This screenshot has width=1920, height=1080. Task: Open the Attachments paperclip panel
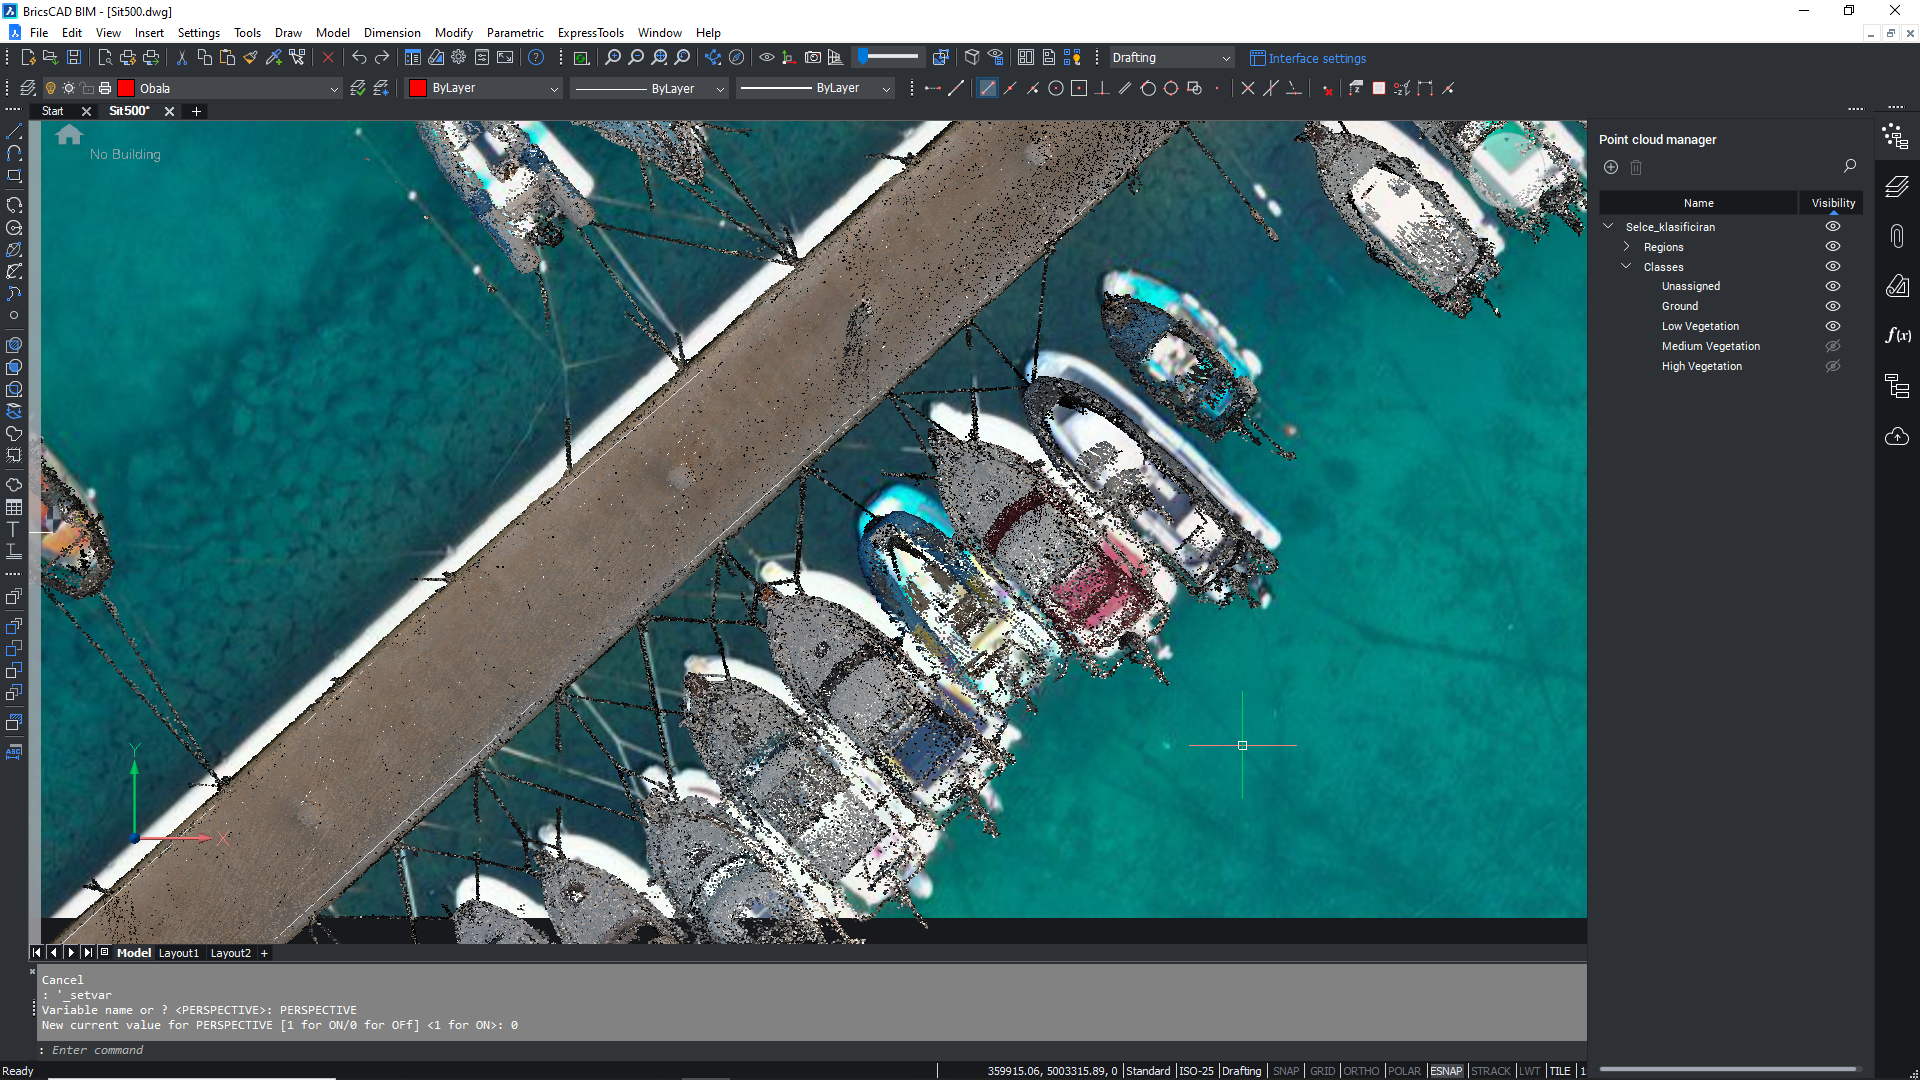(1897, 237)
